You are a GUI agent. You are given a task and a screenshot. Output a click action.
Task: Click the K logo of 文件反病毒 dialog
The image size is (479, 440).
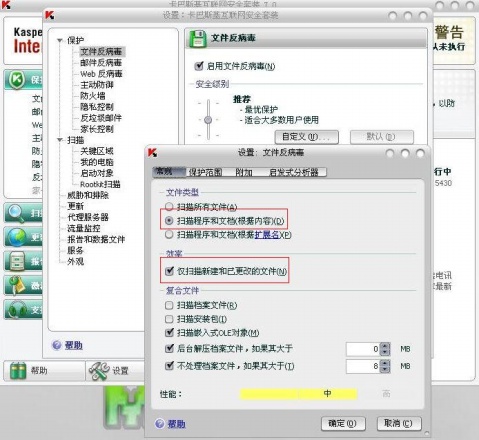pyautogui.click(x=152, y=153)
